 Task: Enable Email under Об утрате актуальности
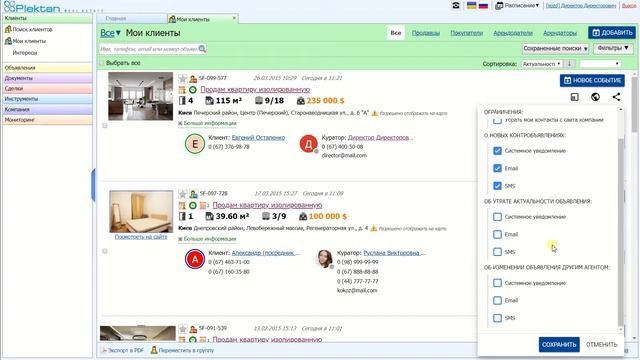click(x=497, y=234)
